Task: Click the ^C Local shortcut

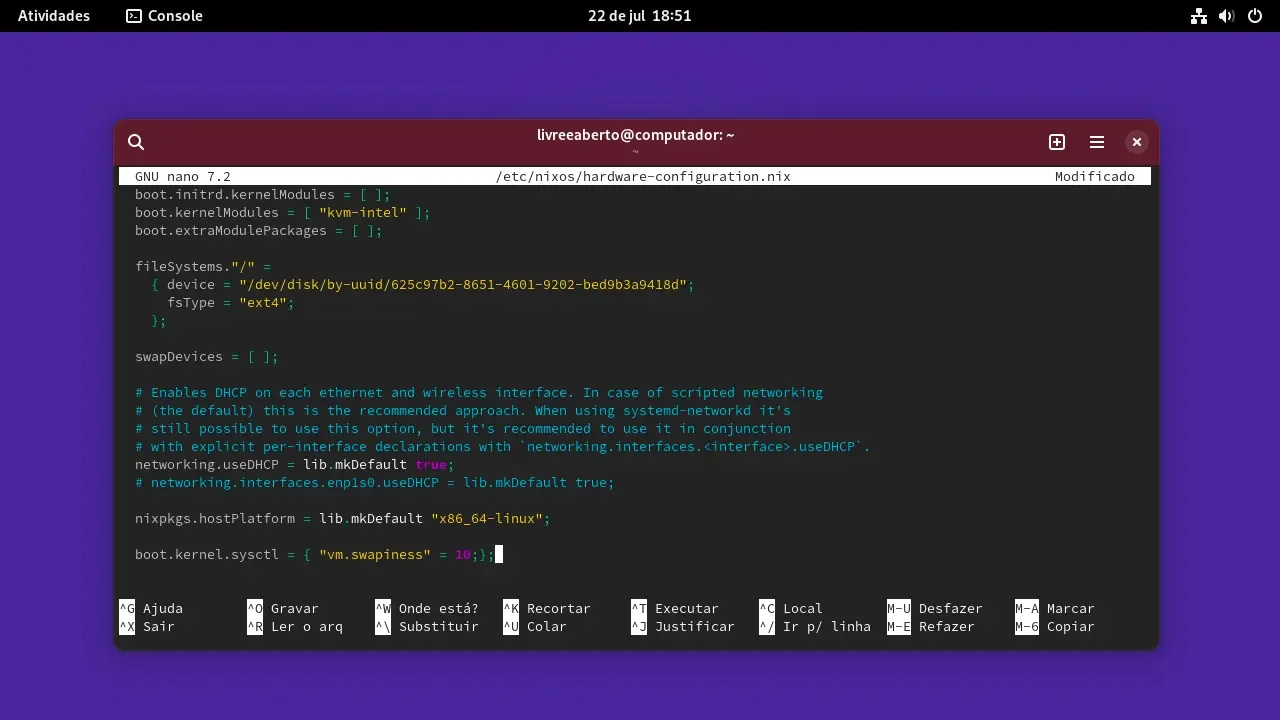Action: [791, 608]
